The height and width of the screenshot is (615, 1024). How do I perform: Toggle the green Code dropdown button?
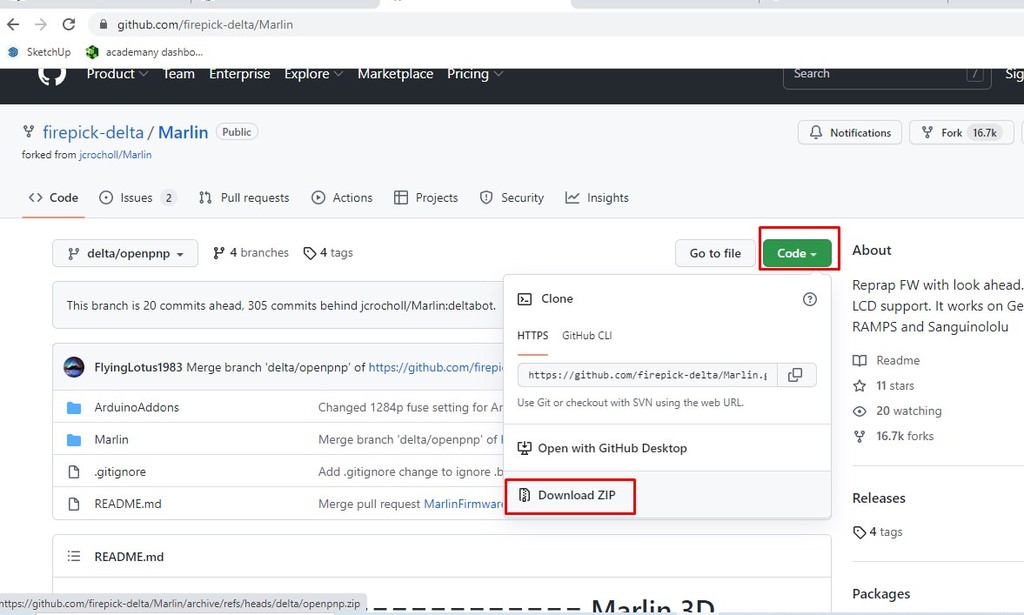[x=797, y=253]
